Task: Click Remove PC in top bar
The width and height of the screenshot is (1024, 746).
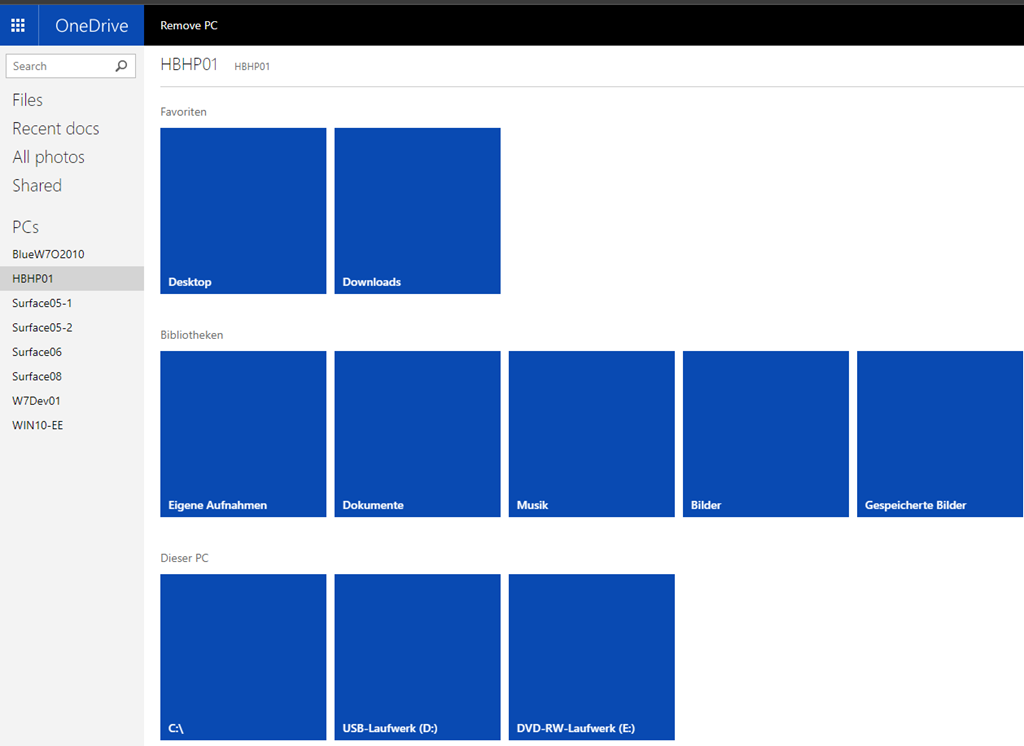Action: pos(189,25)
